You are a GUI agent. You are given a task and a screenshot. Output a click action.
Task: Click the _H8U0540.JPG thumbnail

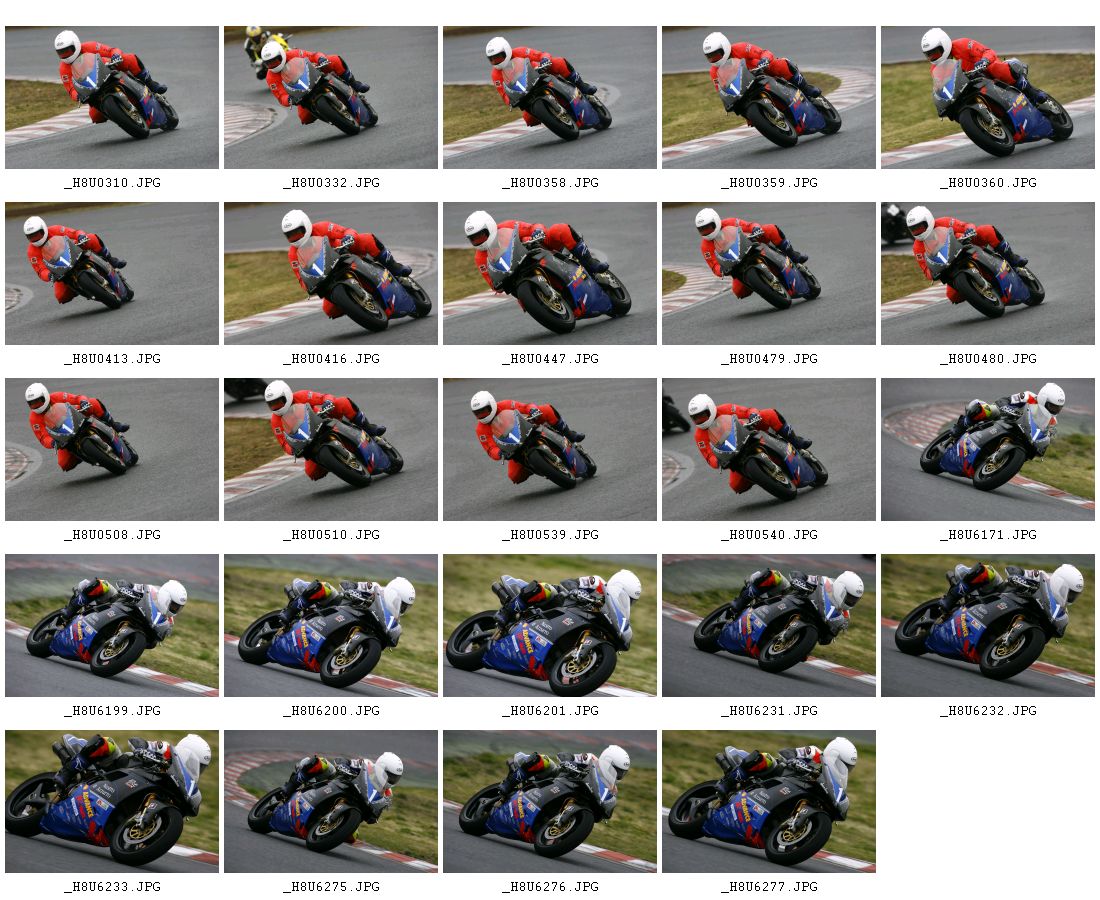[769, 450]
